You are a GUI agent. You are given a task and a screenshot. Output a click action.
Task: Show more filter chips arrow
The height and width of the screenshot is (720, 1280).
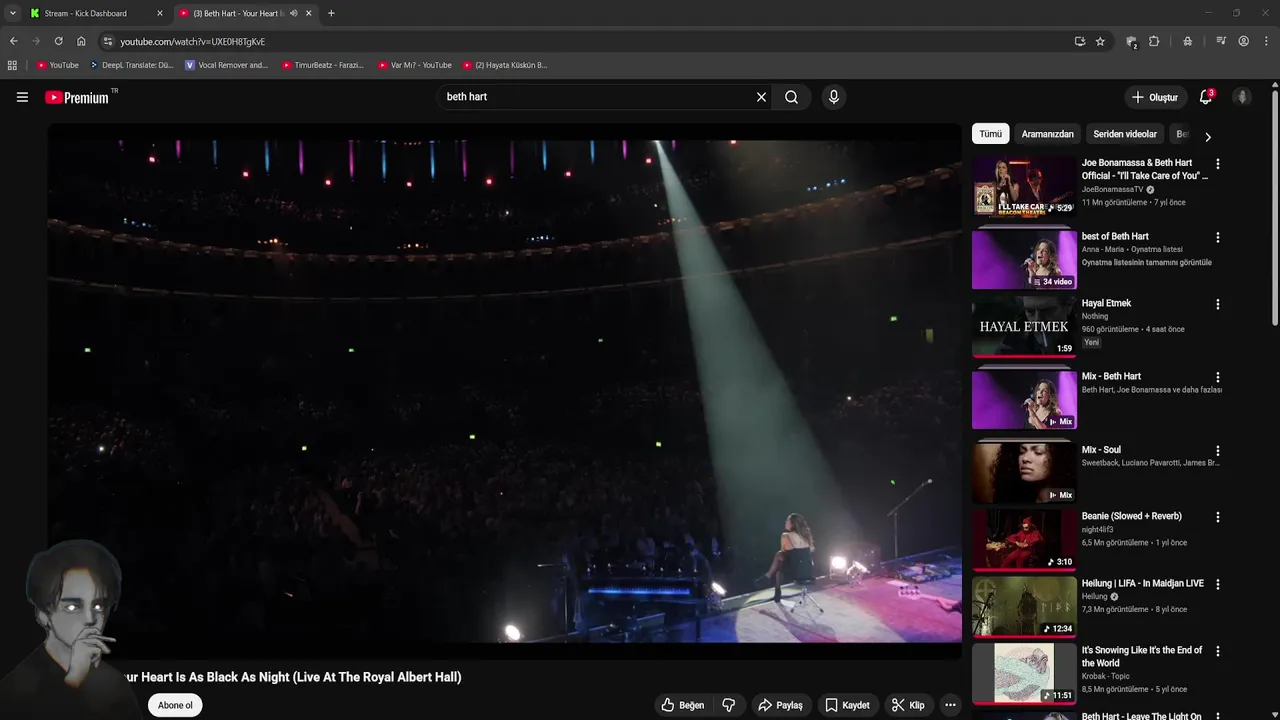pos(1207,136)
